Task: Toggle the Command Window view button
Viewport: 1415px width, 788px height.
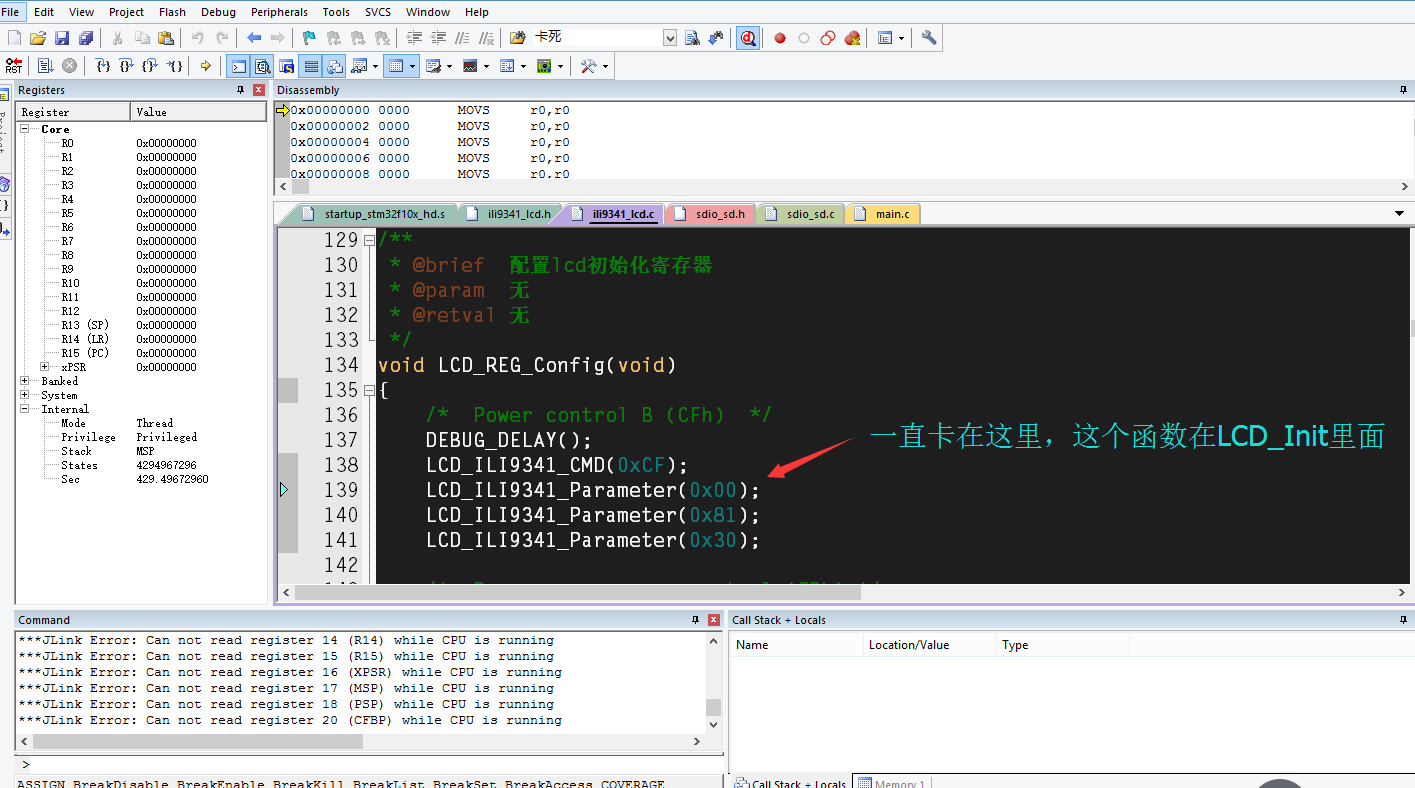Action: click(238, 66)
